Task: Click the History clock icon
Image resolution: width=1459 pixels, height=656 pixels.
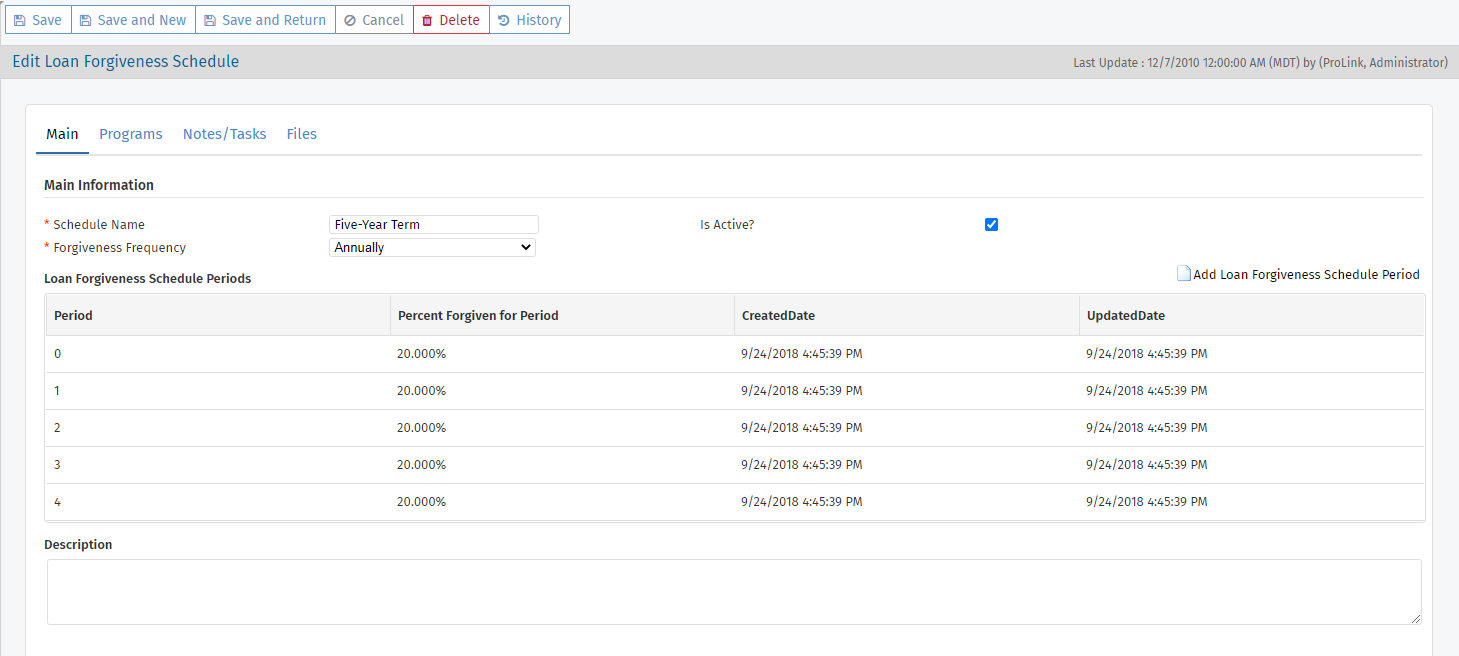Action: pos(504,20)
